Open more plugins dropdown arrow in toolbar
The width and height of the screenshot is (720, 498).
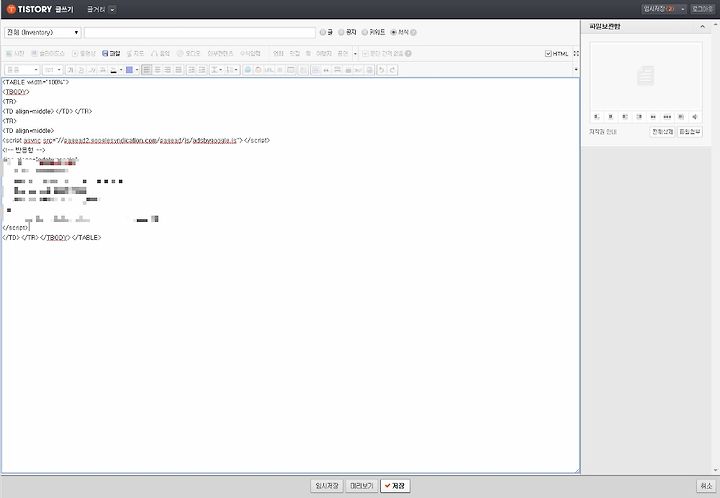(x=355, y=54)
